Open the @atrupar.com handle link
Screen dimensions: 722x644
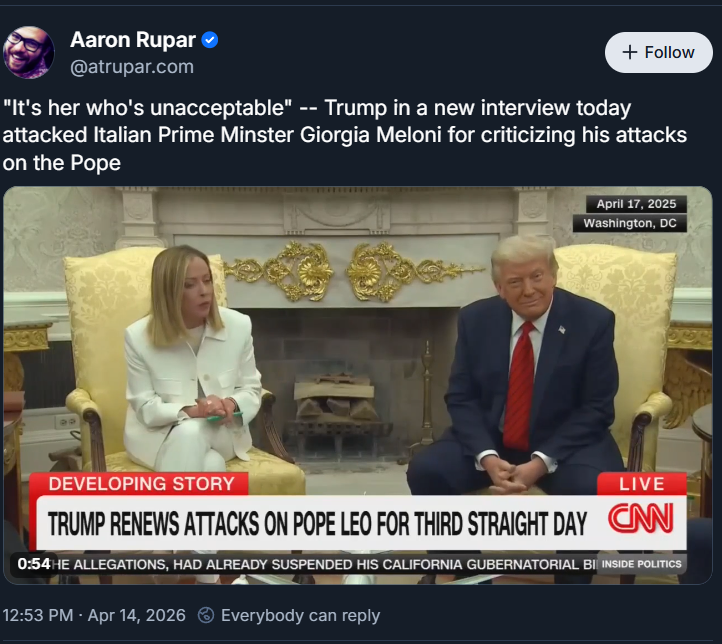click(x=132, y=67)
